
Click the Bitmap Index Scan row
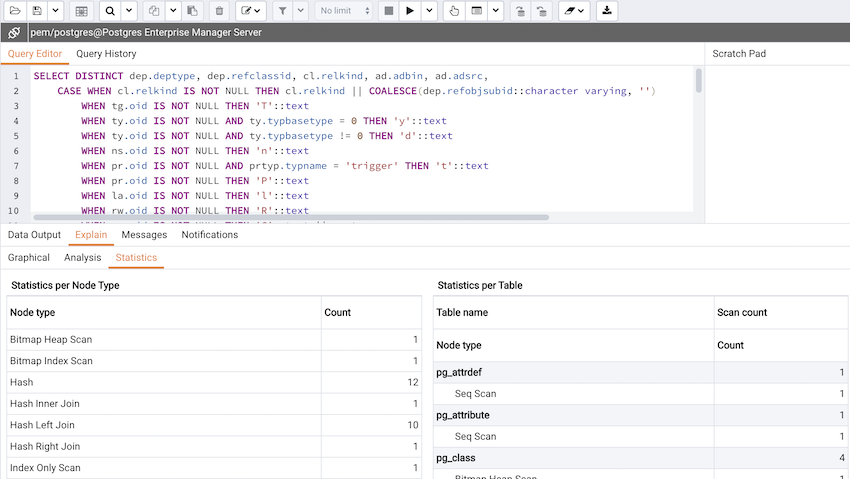214,361
